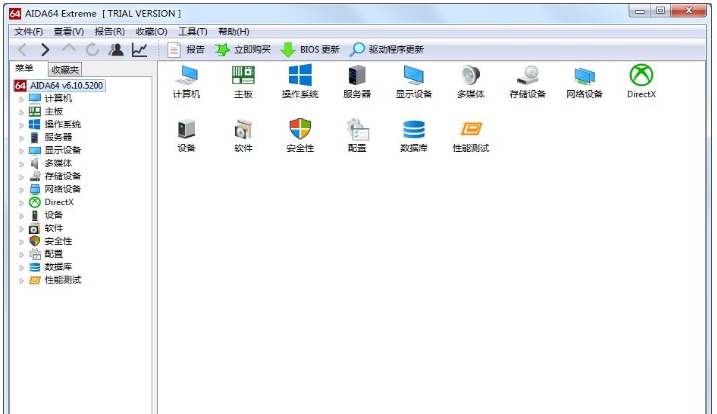The width and height of the screenshot is (717, 414).
Task: Expand the 显示设备 tree node
Action: [21, 151]
